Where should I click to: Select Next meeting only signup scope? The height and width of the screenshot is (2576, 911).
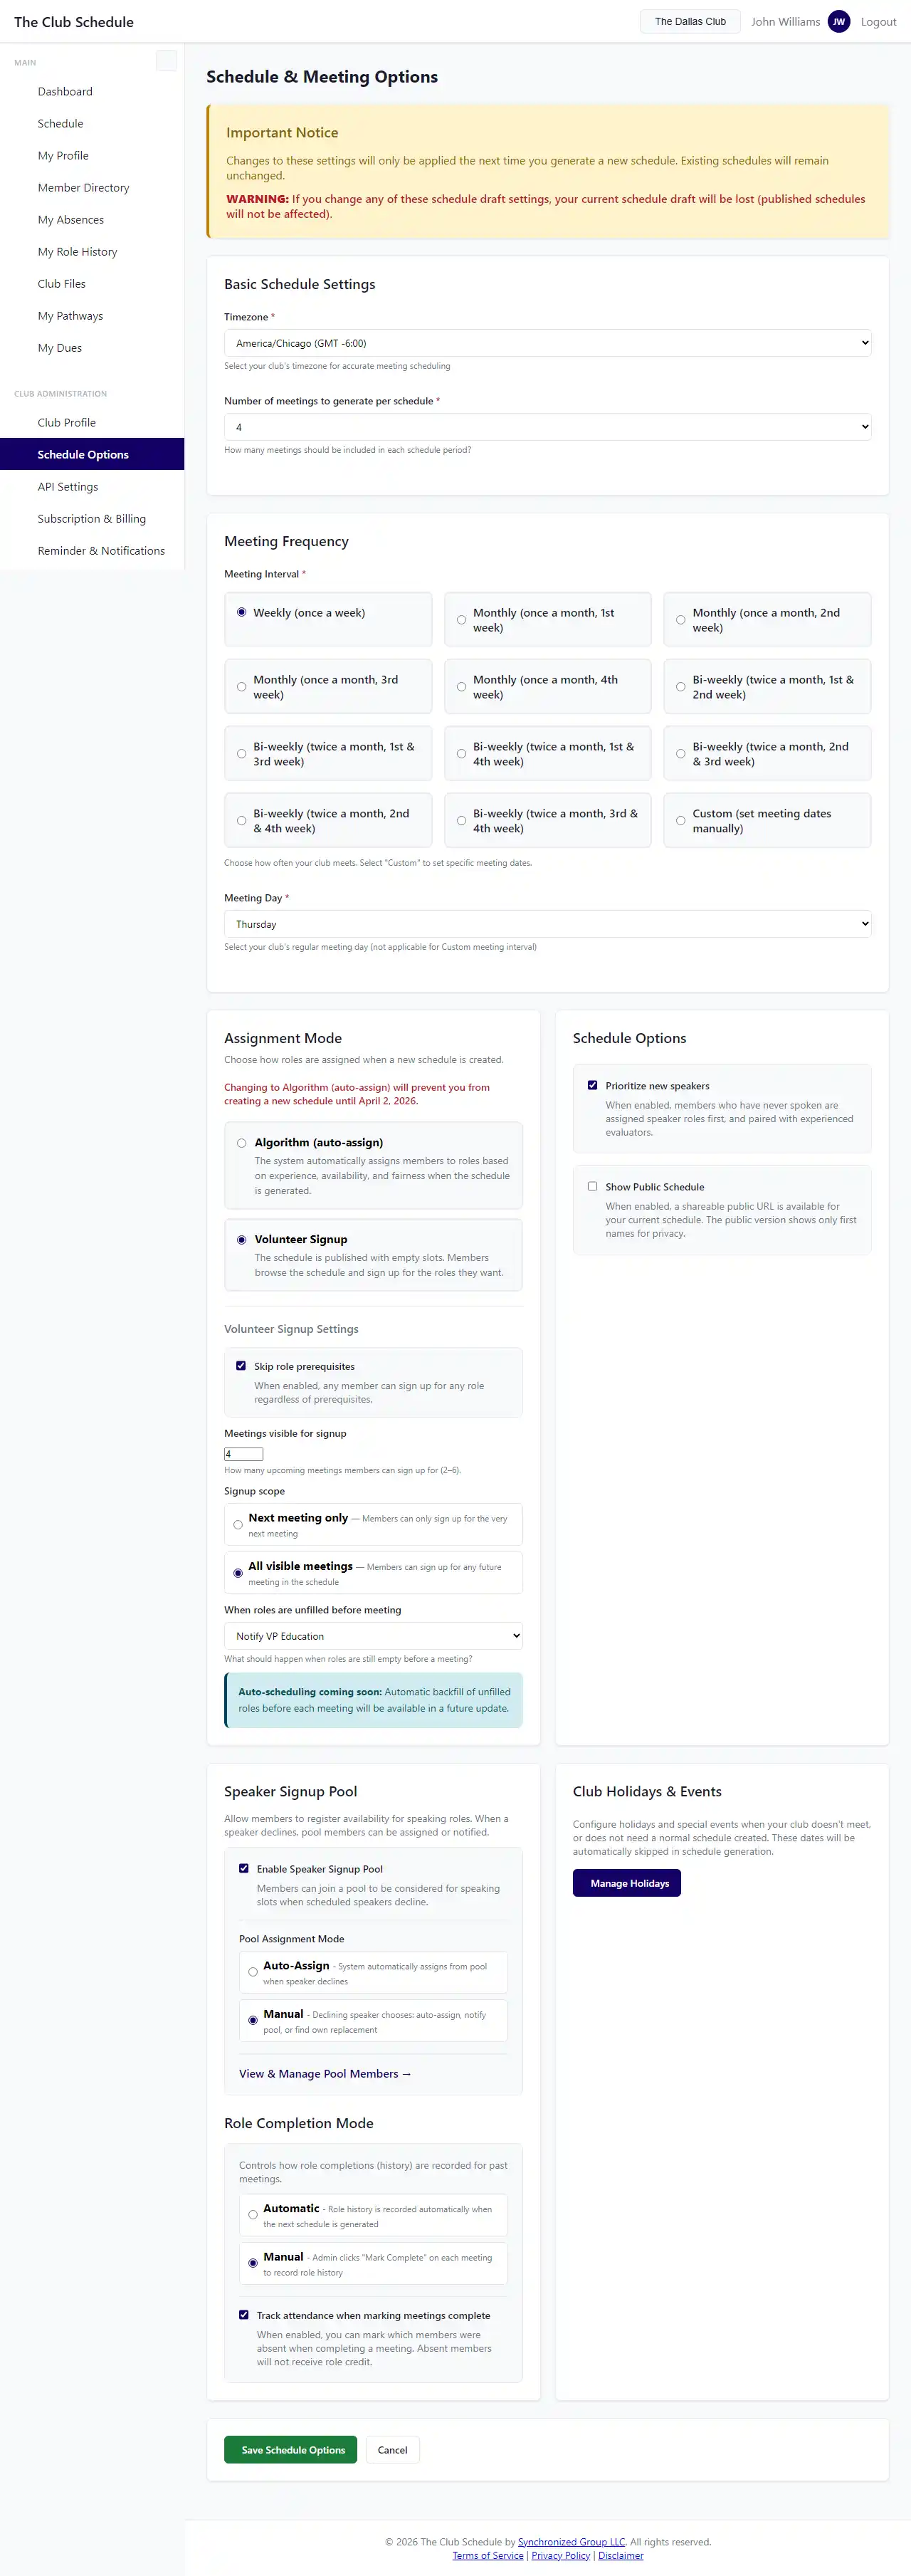pyautogui.click(x=238, y=1524)
